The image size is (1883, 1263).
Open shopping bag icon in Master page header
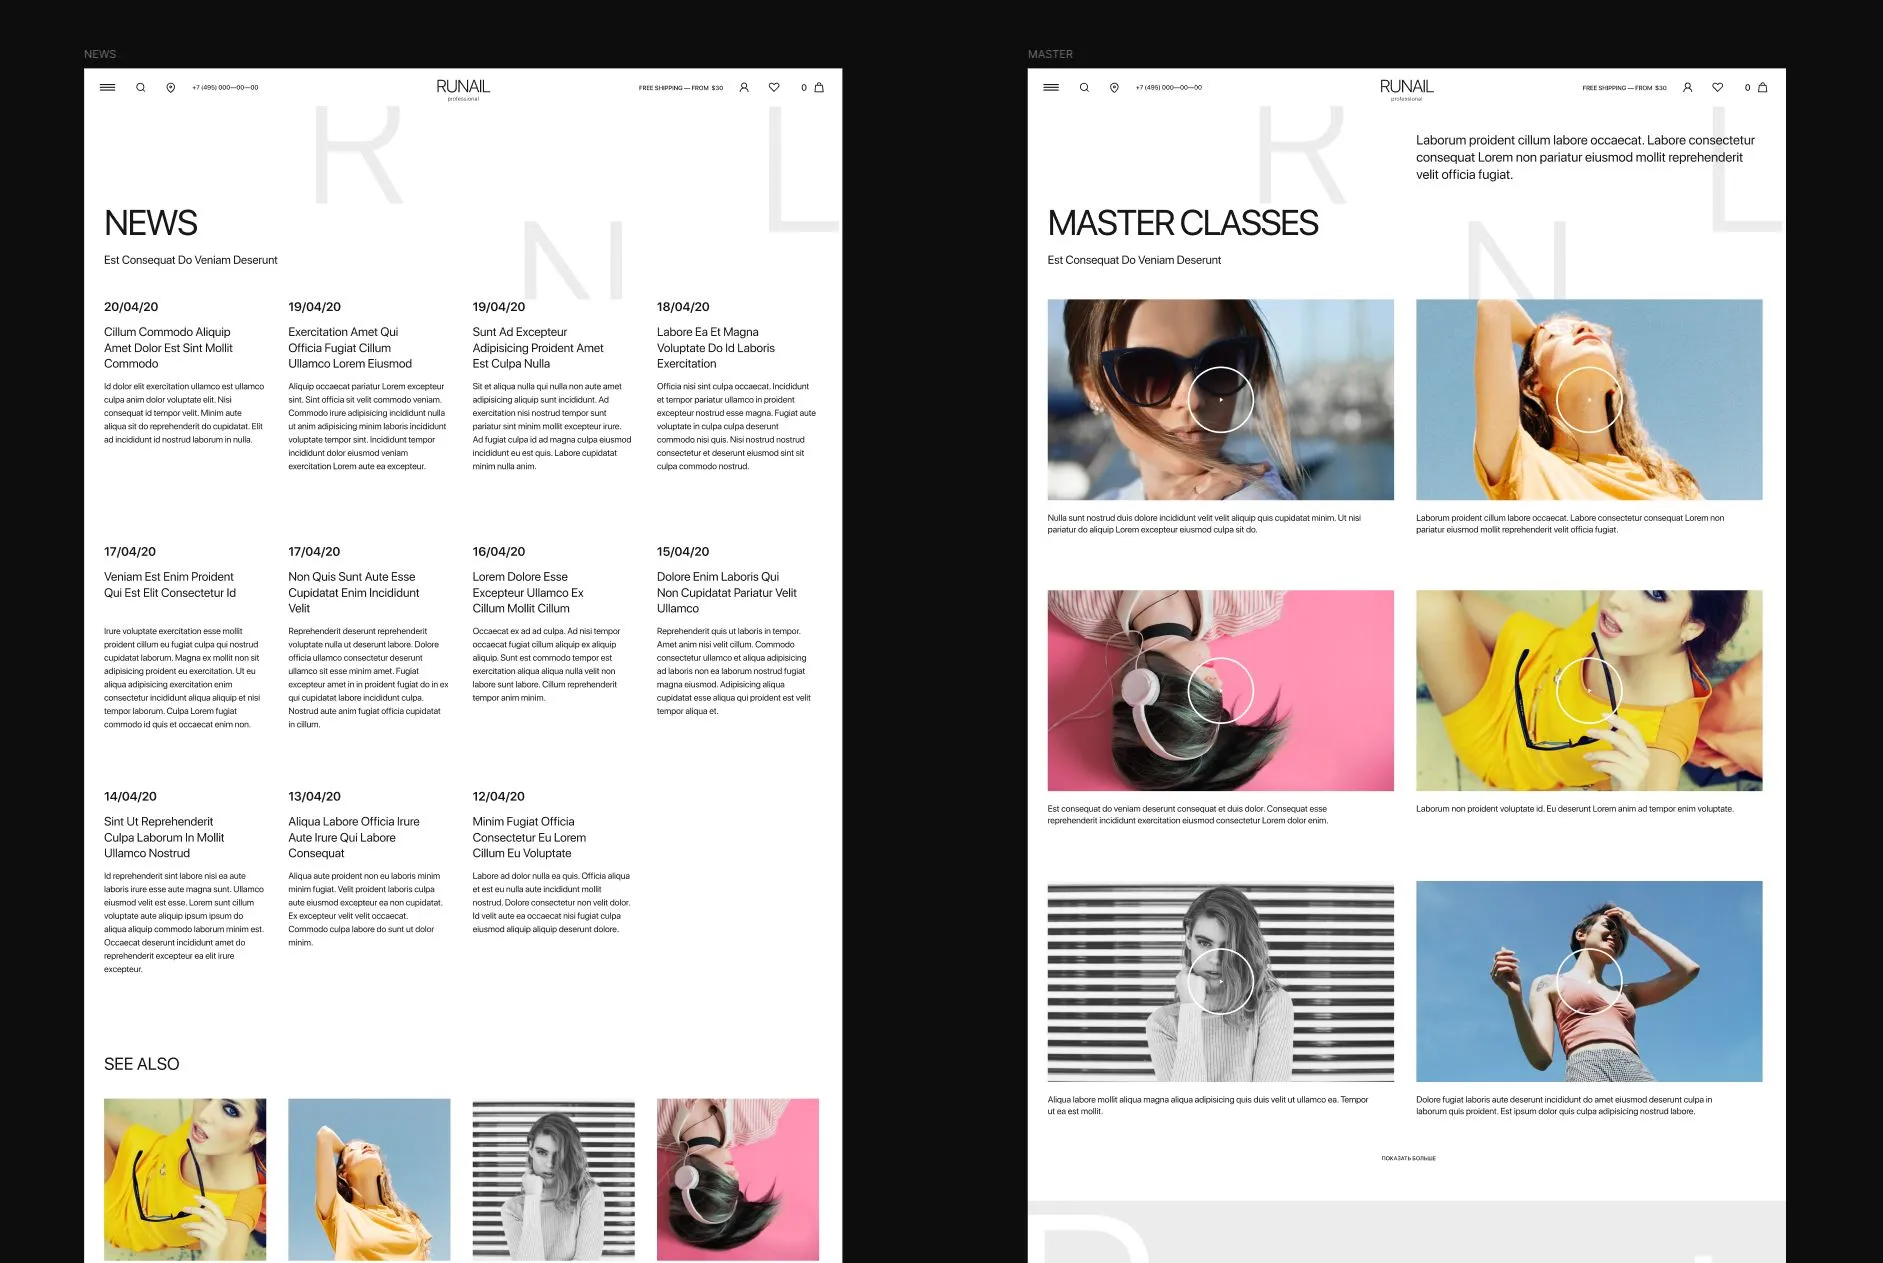(1763, 88)
